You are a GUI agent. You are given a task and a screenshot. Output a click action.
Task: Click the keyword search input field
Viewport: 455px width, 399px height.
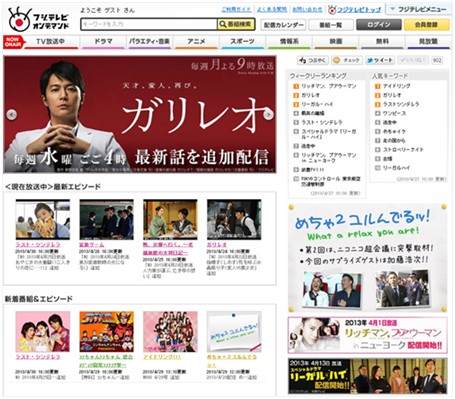(149, 24)
